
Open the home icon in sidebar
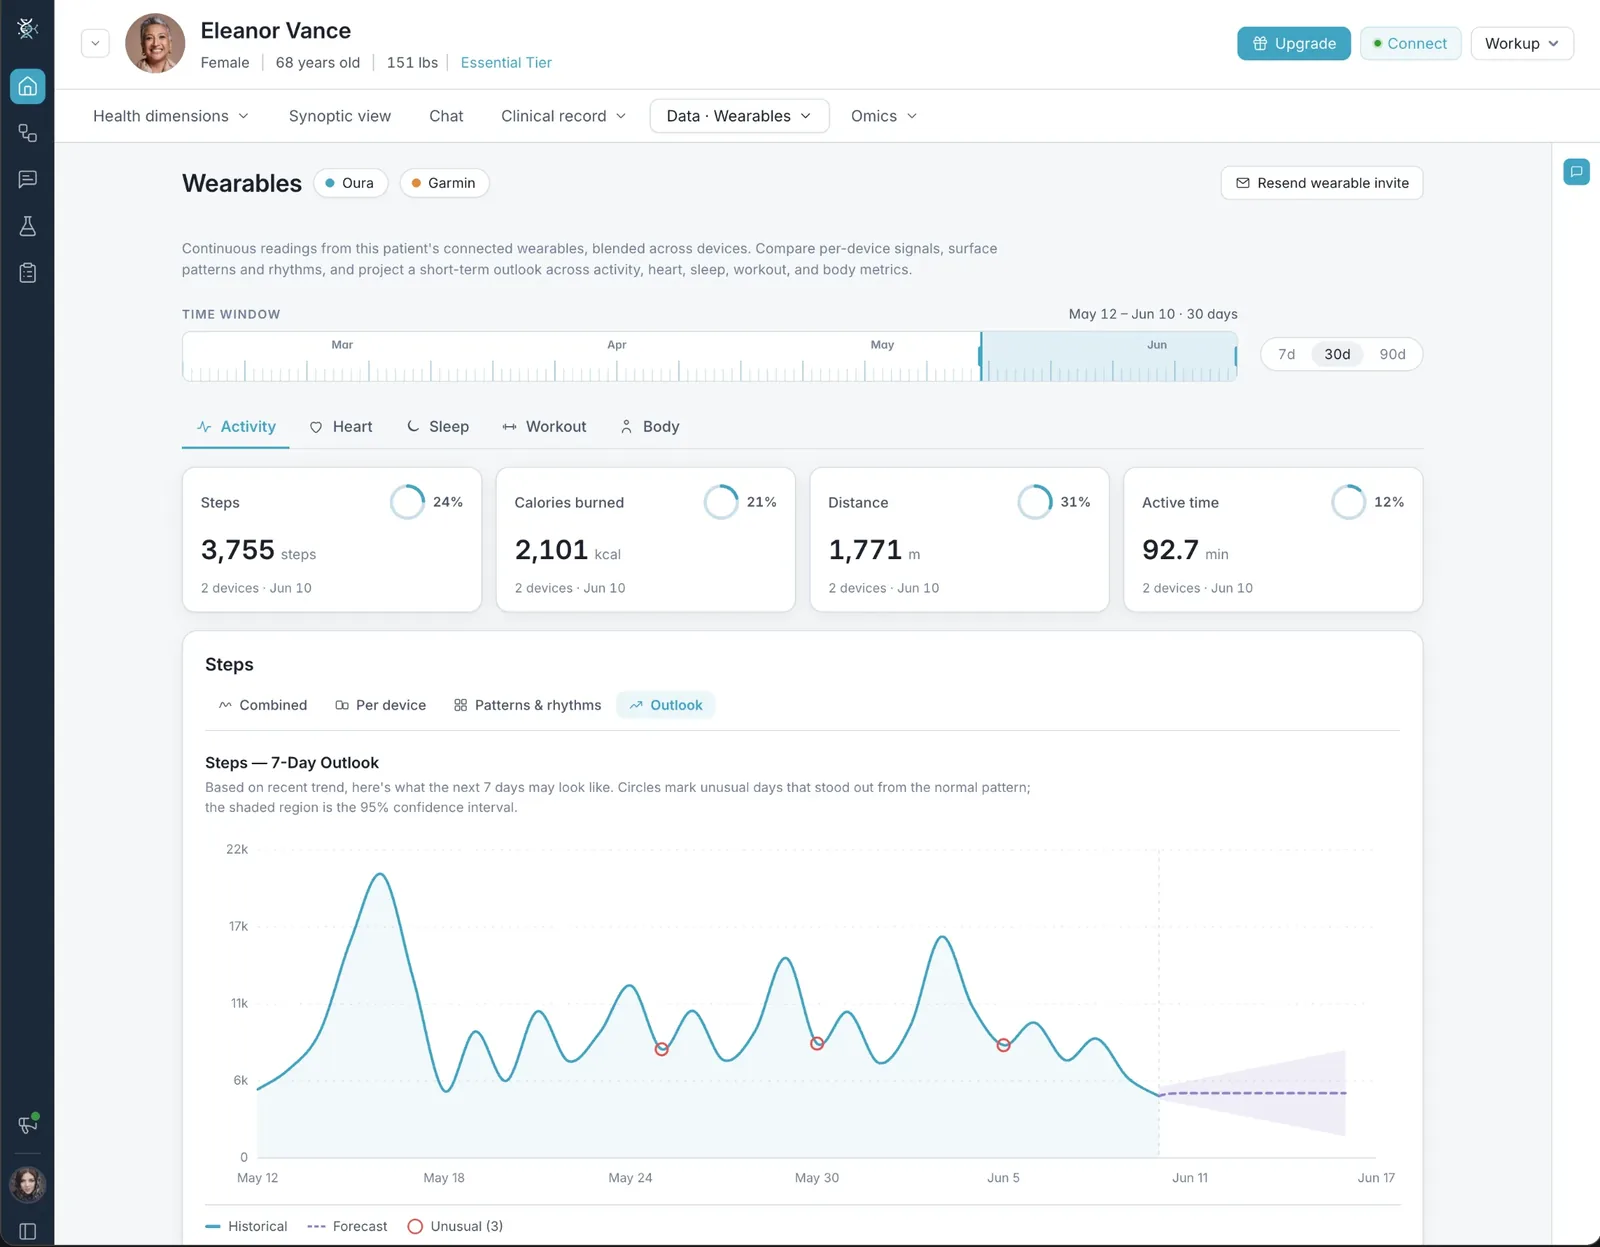pos(28,86)
